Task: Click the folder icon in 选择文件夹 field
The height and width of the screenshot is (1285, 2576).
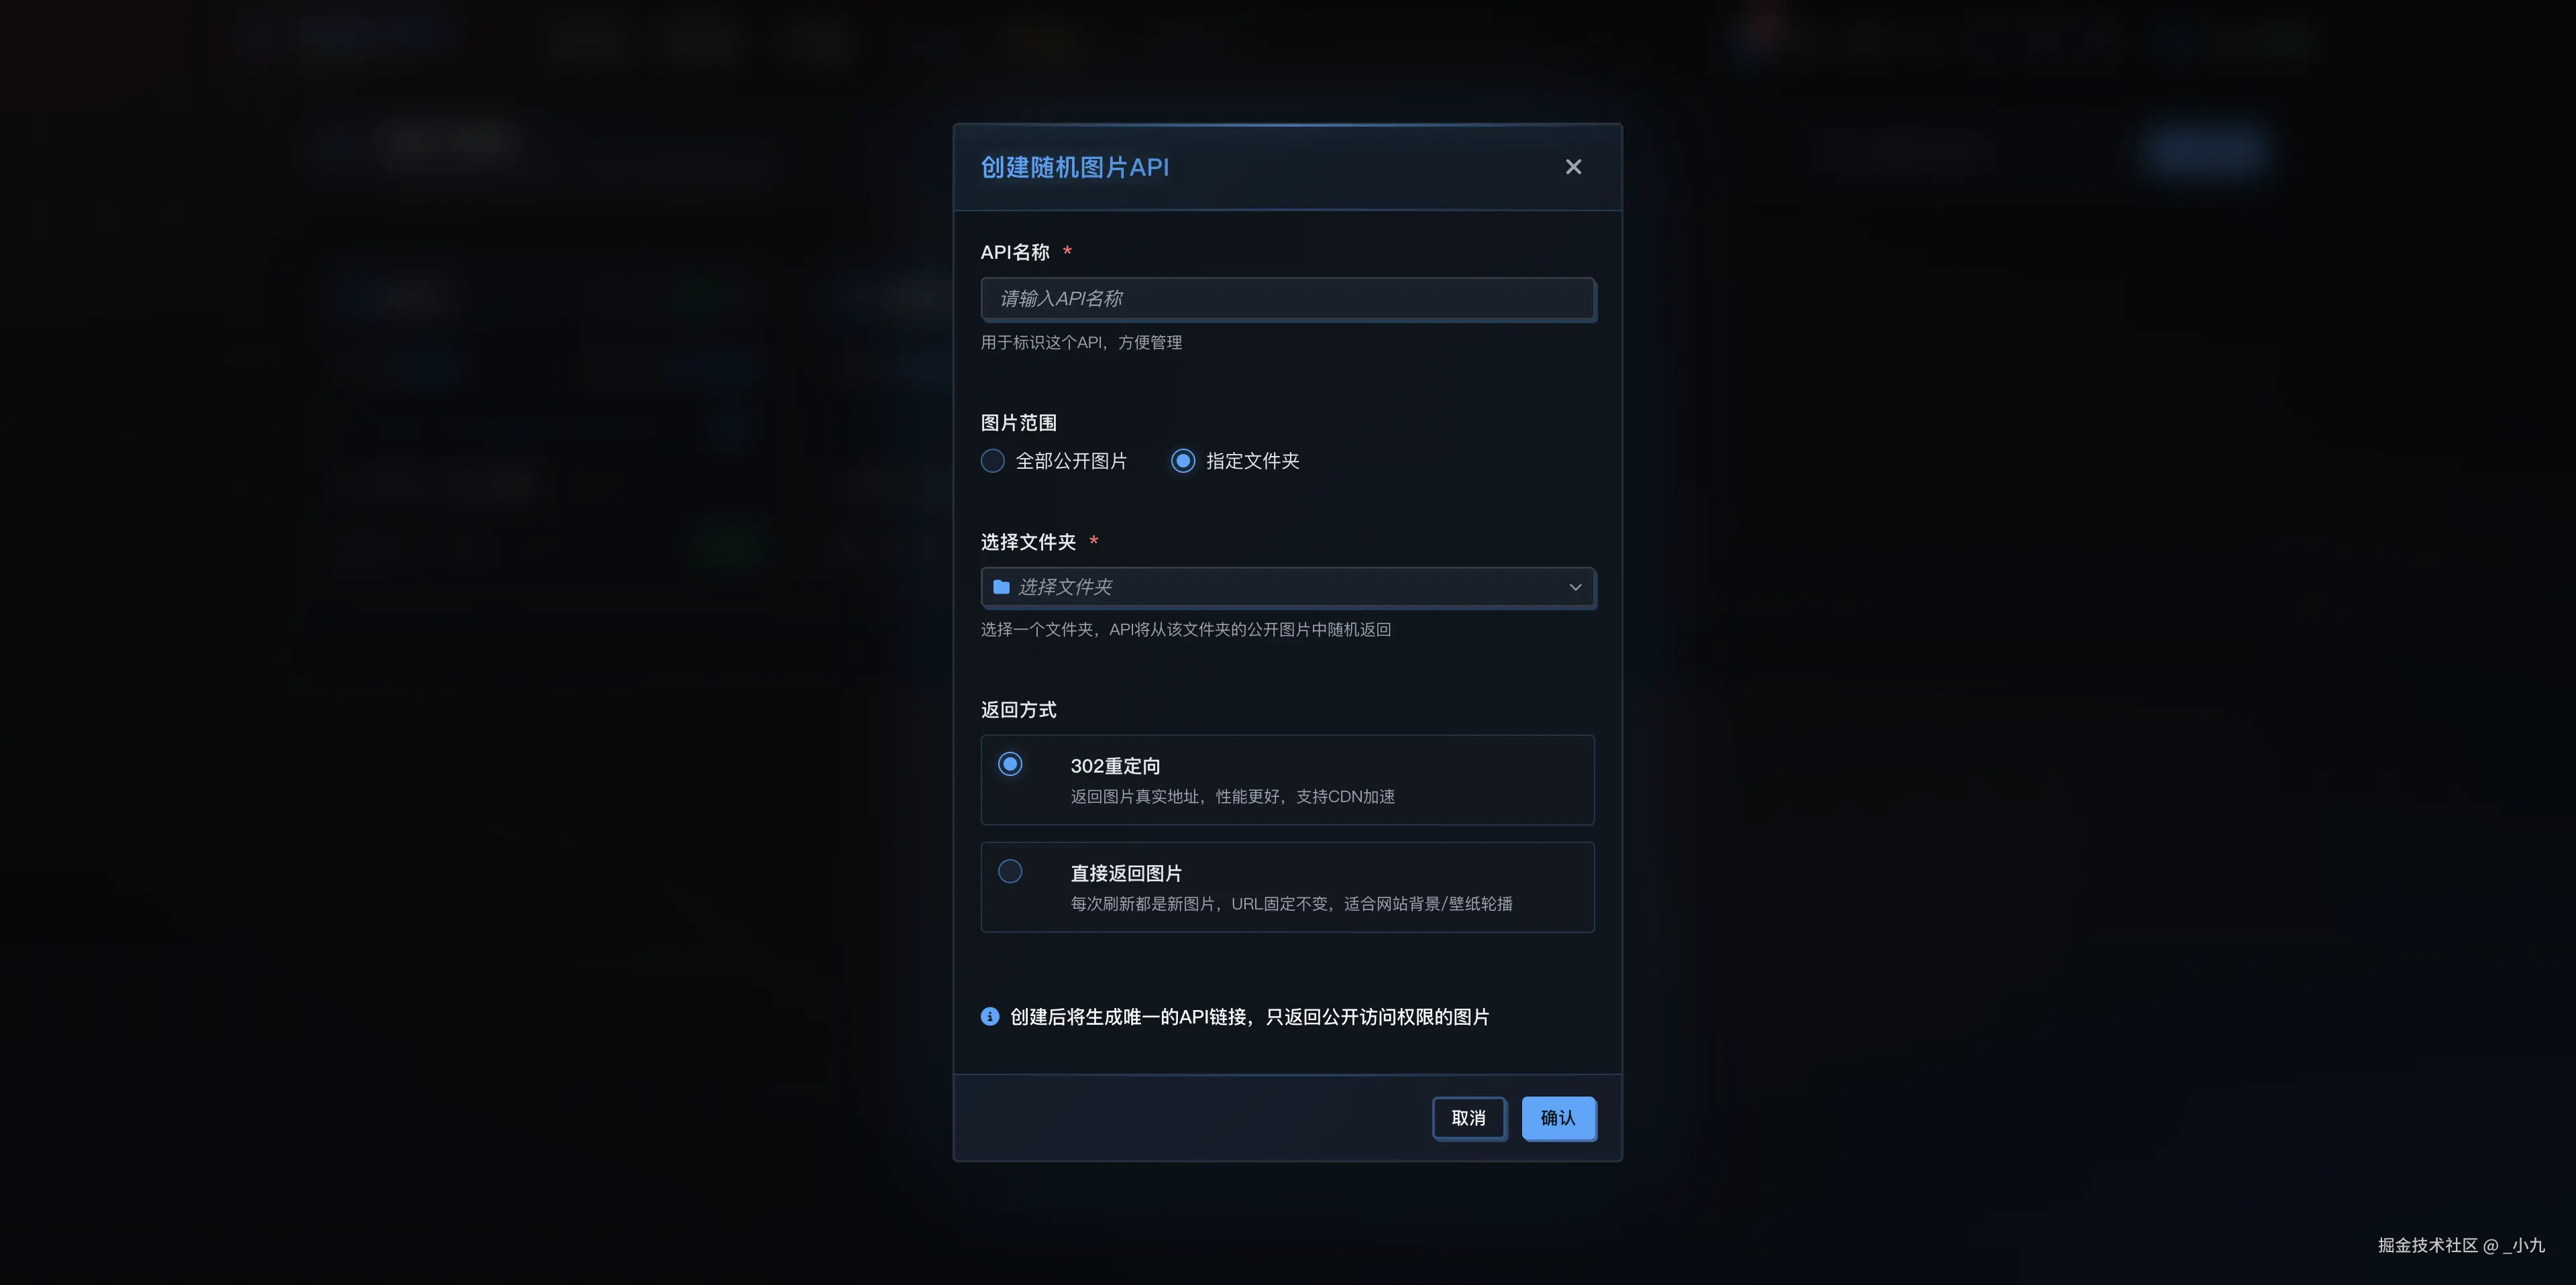Action: coord(1001,587)
